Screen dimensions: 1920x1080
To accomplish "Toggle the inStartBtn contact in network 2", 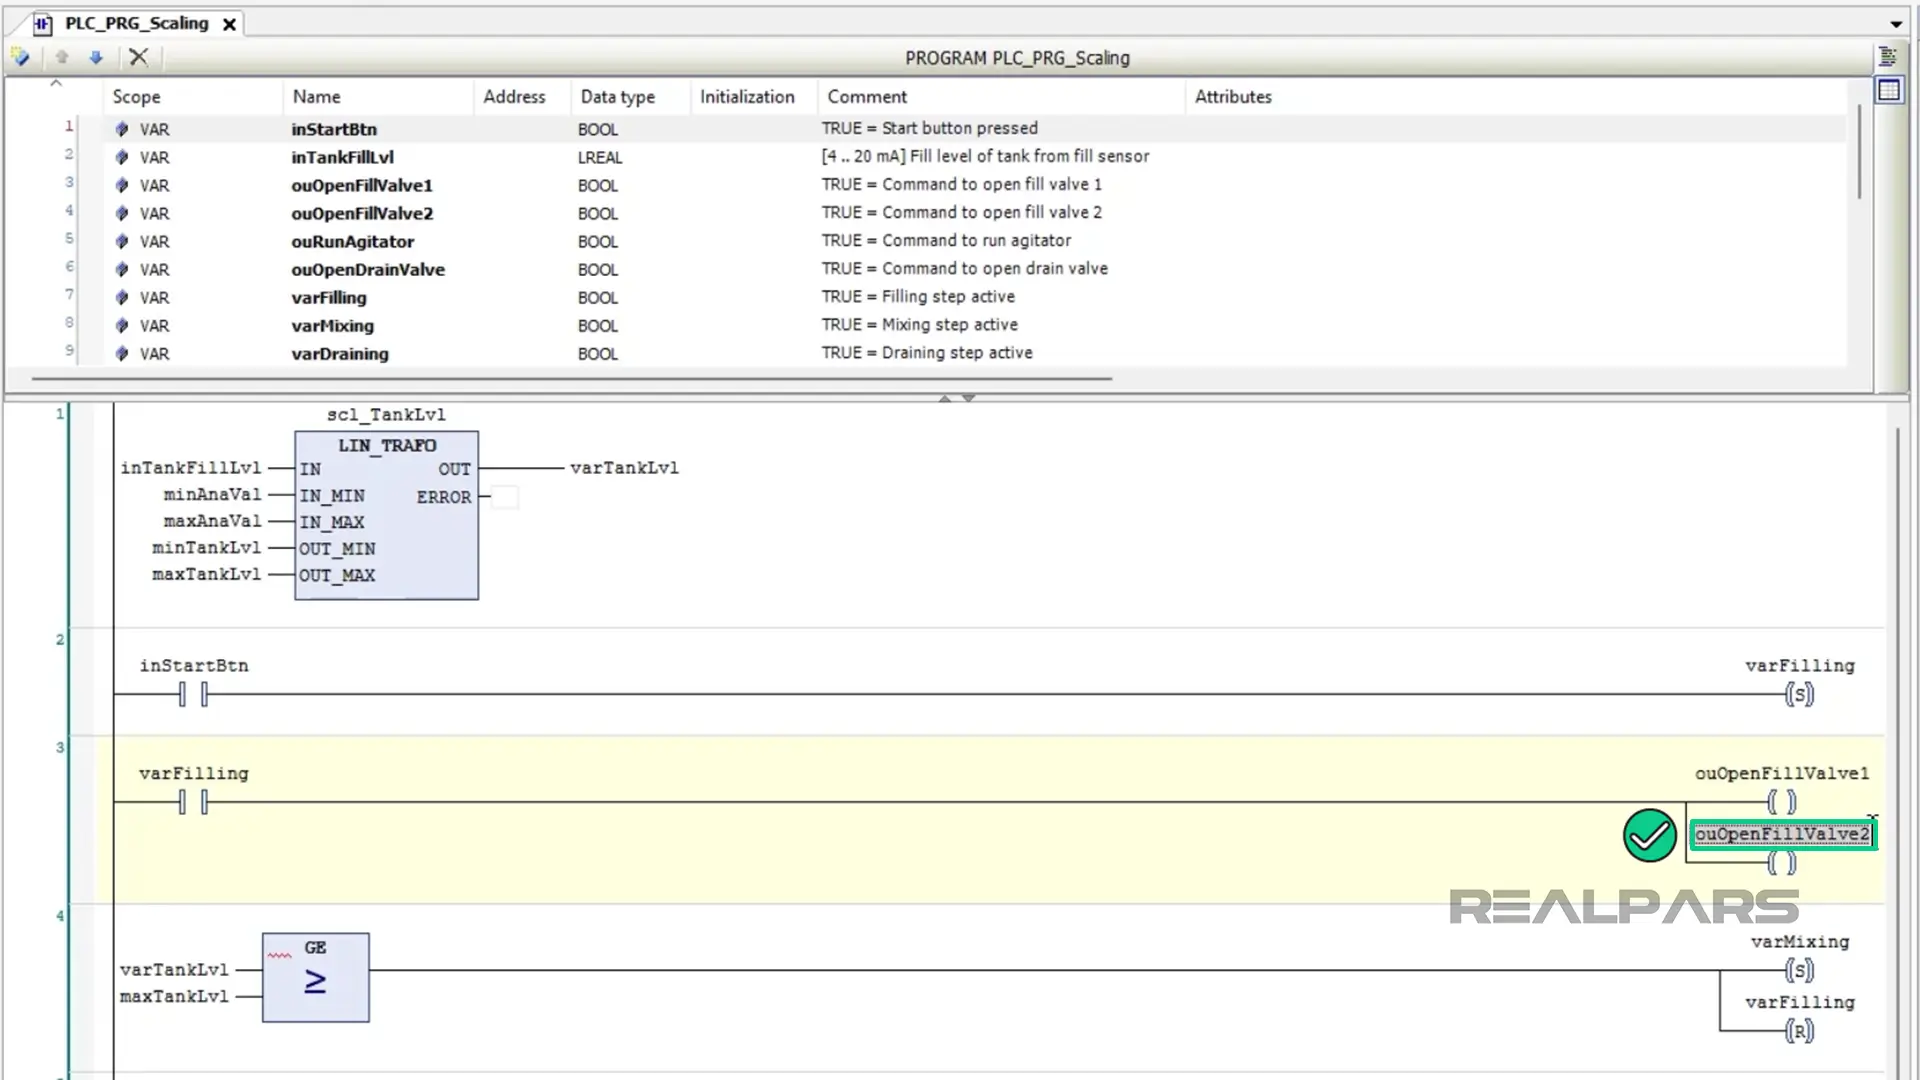I will (x=193, y=694).
